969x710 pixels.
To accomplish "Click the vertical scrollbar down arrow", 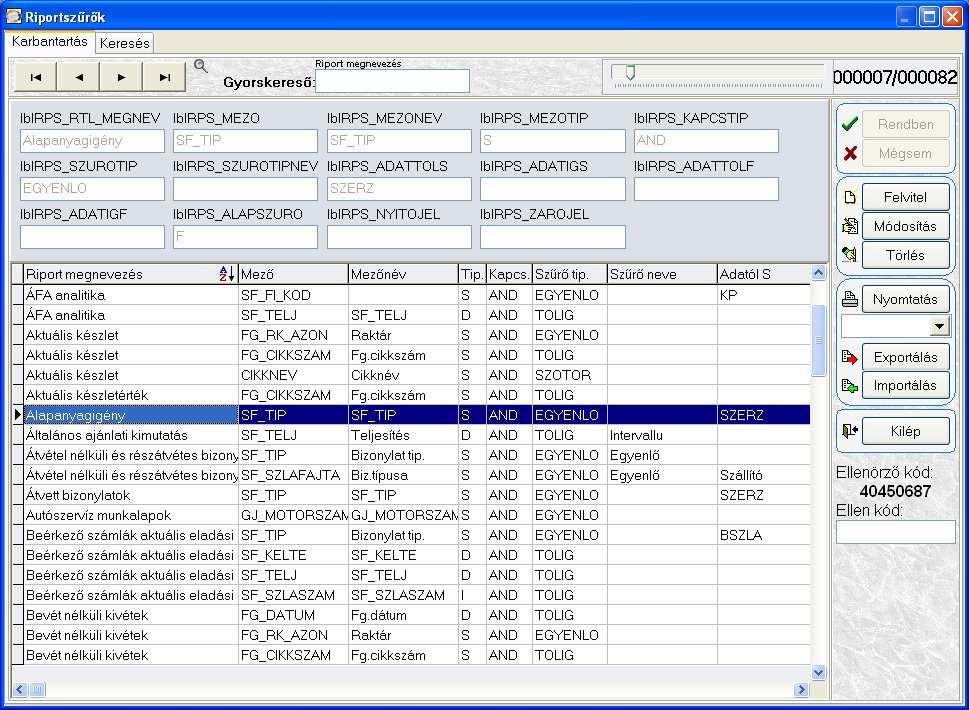I will click(x=818, y=672).
